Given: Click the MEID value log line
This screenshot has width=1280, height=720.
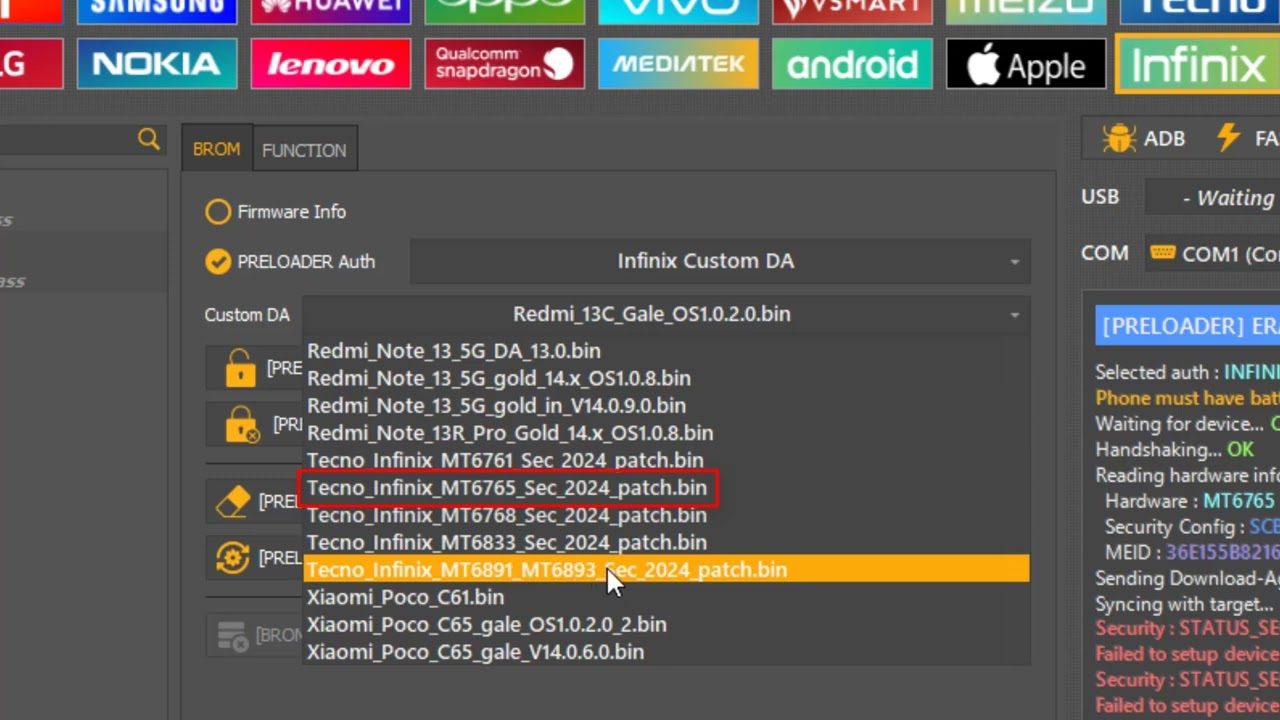Looking at the screenshot, I should point(1192,552).
